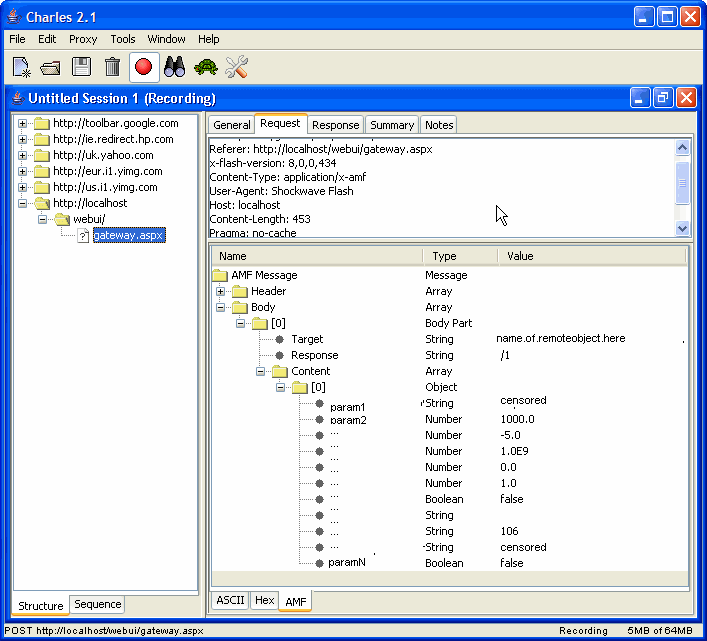
Task: Expand the http://eur.i1.yimg.com node
Action: click(22, 171)
